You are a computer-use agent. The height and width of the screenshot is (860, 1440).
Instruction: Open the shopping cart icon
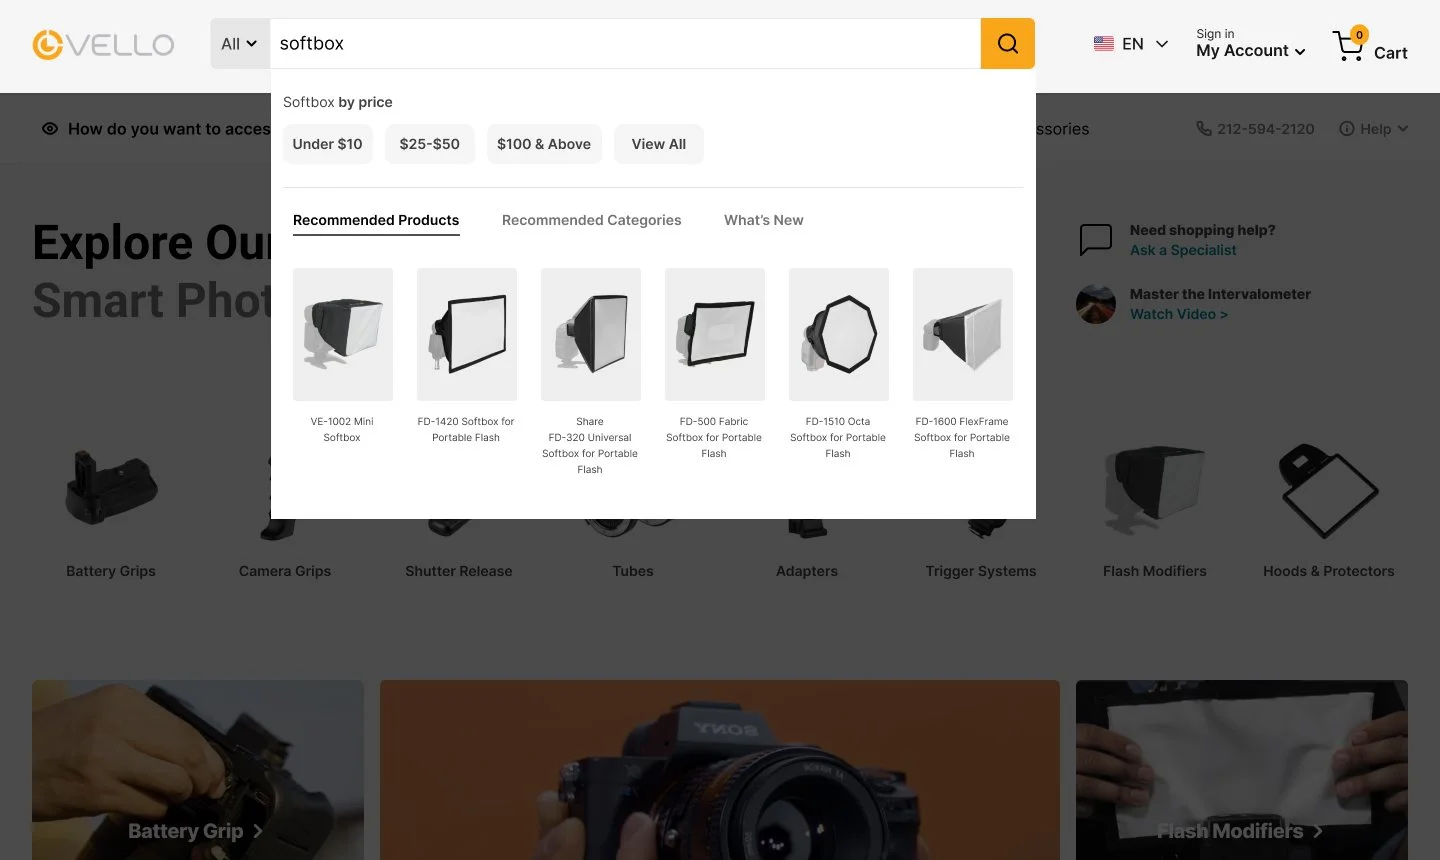pyautogui.click(x=1349, y=45)
